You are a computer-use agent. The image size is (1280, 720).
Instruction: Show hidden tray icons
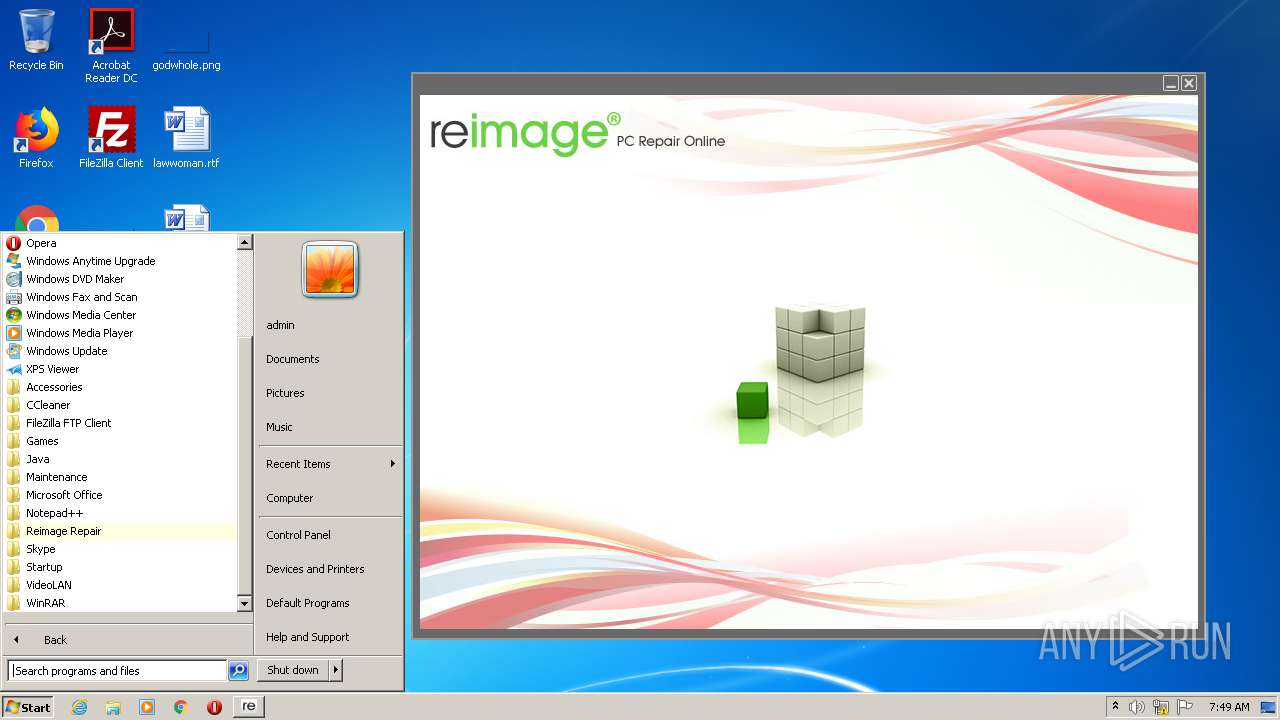1116,707
